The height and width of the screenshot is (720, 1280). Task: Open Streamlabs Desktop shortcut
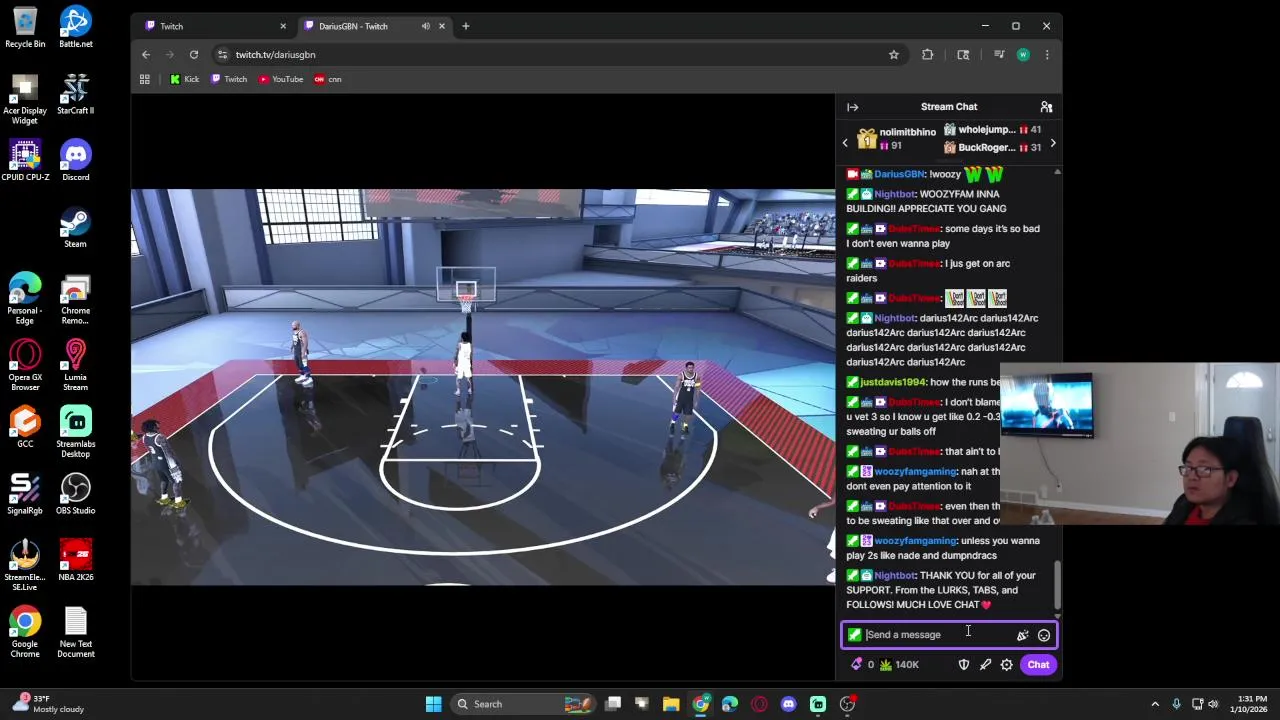[75, 432]
